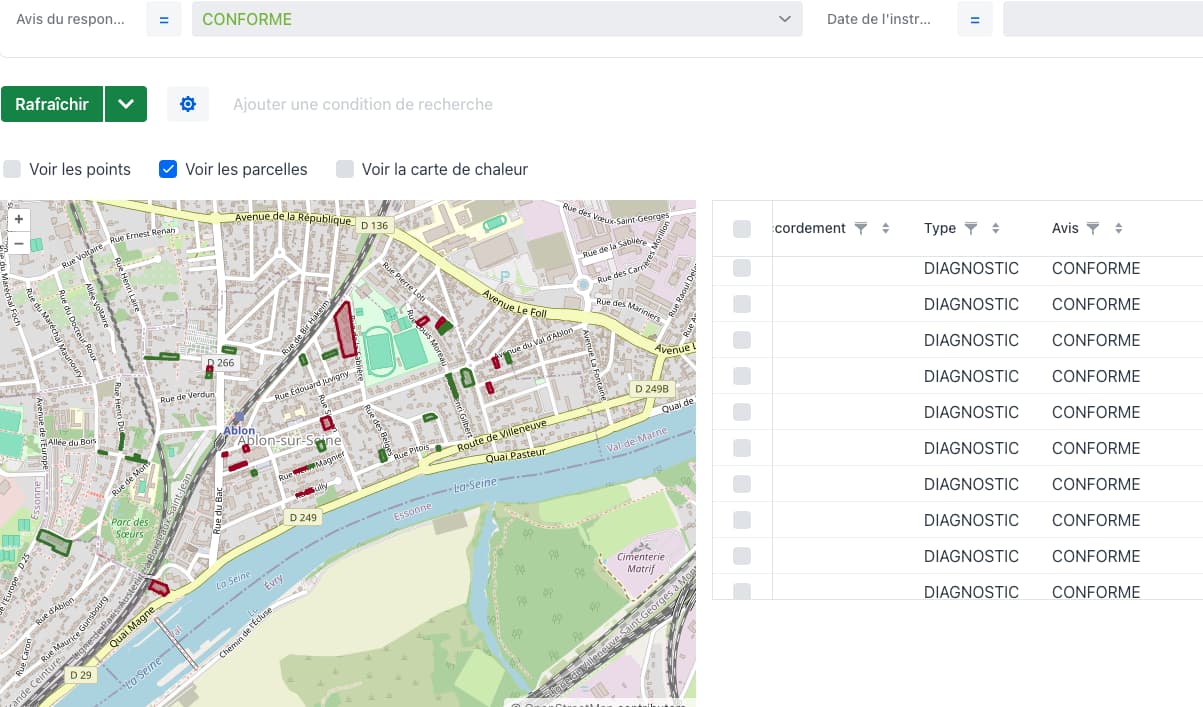Sort the Type column

(995, 229)
